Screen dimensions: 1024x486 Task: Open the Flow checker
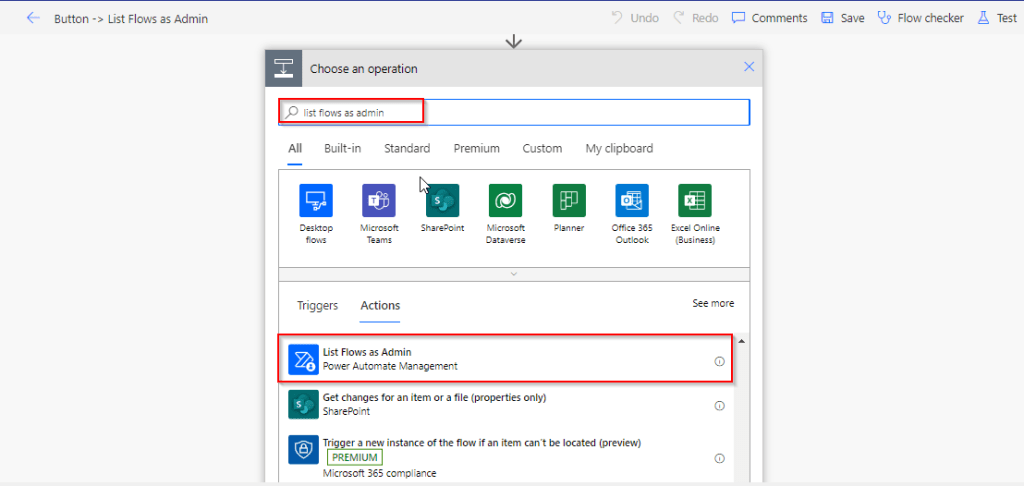point(921,18)
